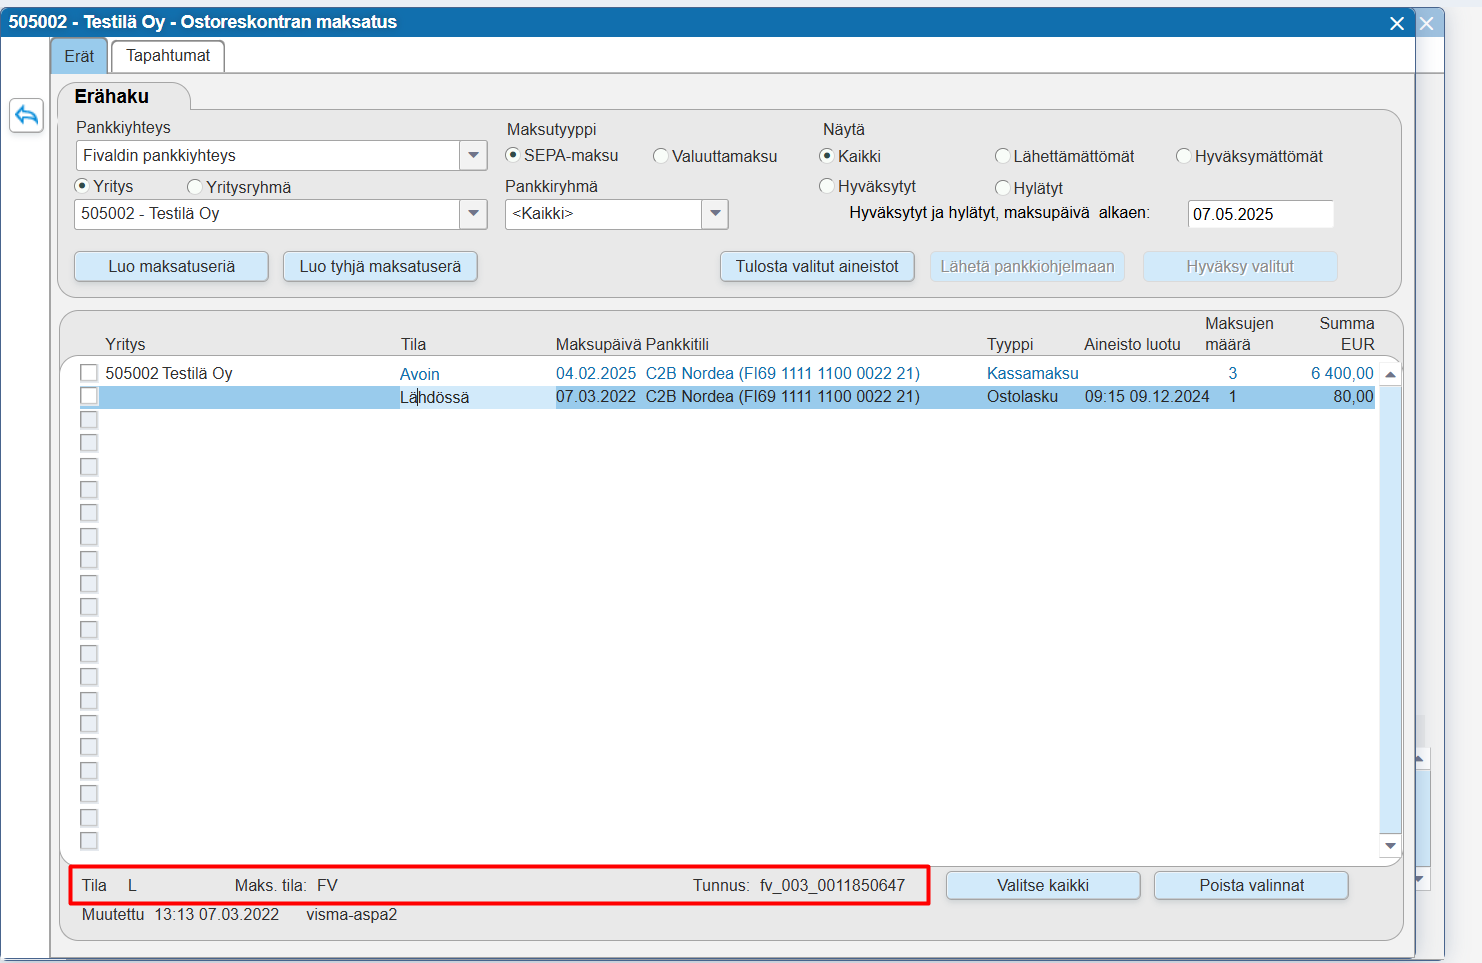The height and width of the screenshot is (963, 1482).
Task: Show only Hylätyt batches
Action: [x=1002, y=188]
